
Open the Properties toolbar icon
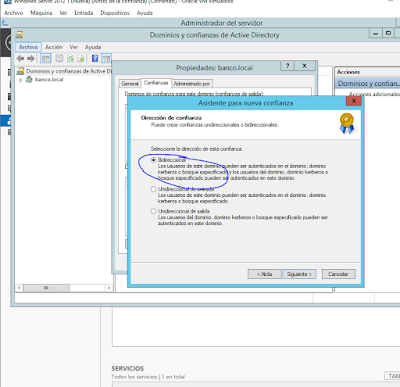59,59
